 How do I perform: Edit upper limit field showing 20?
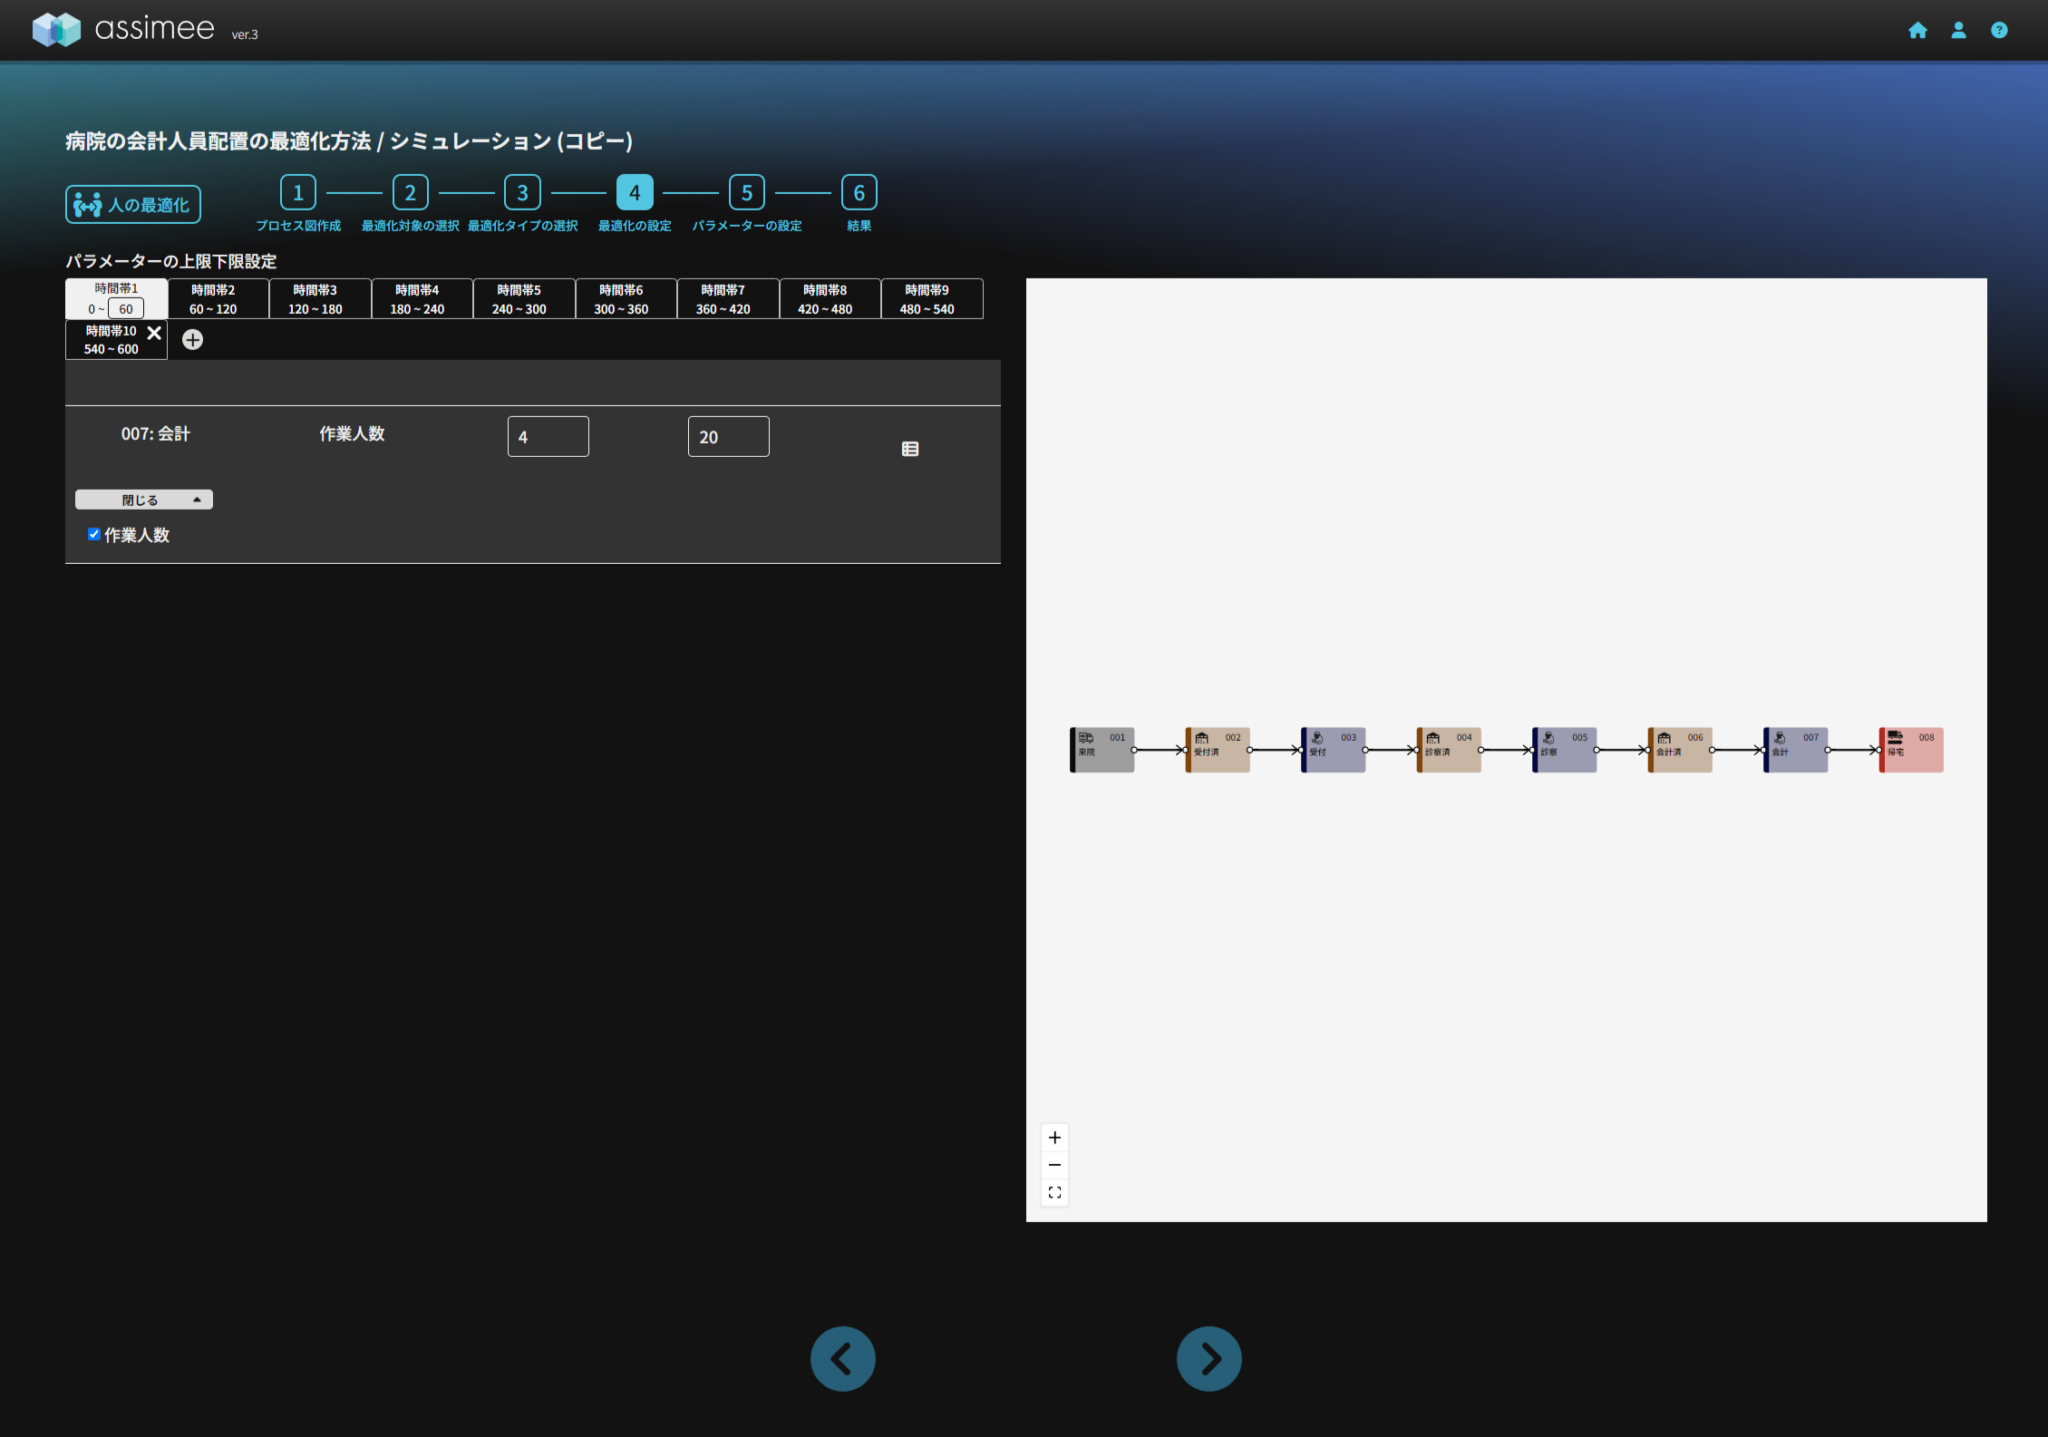click(728, 437)
